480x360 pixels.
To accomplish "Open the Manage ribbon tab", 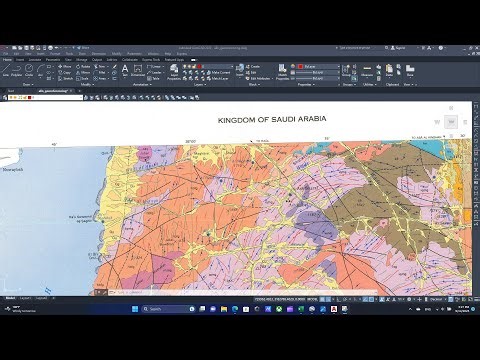I will (82, 60).
